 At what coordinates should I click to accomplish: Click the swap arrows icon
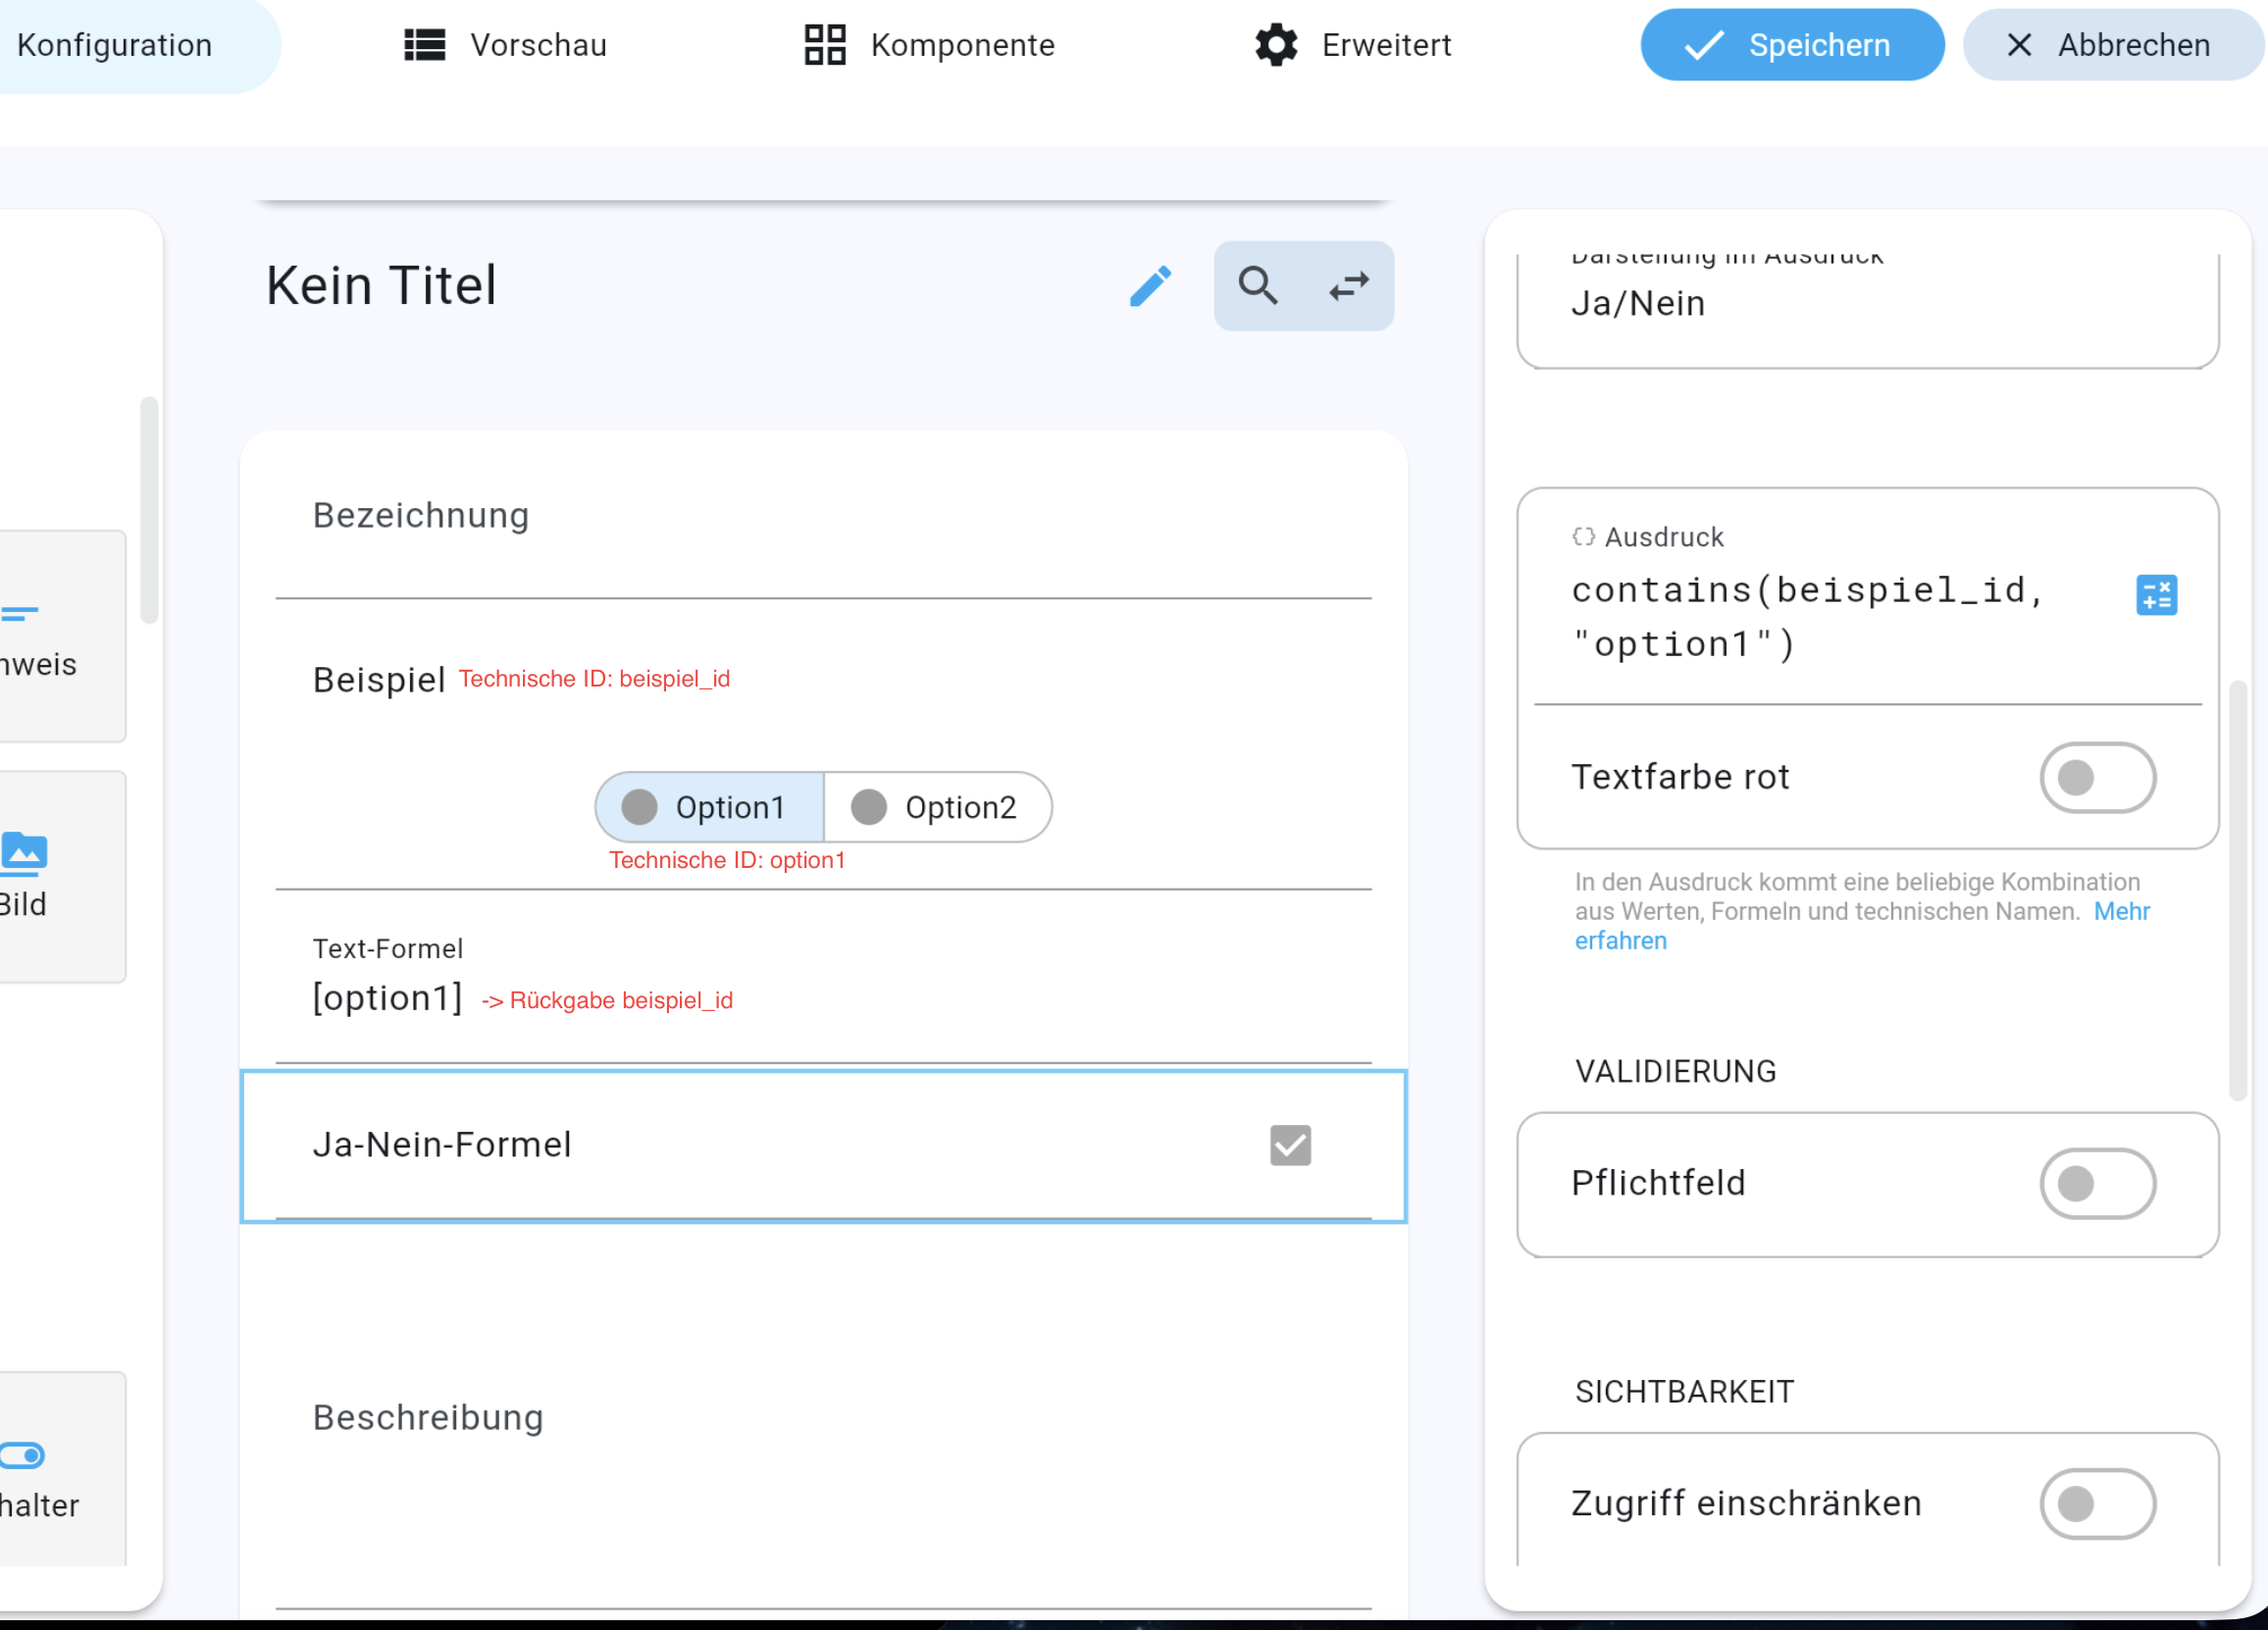point(1349,286)
